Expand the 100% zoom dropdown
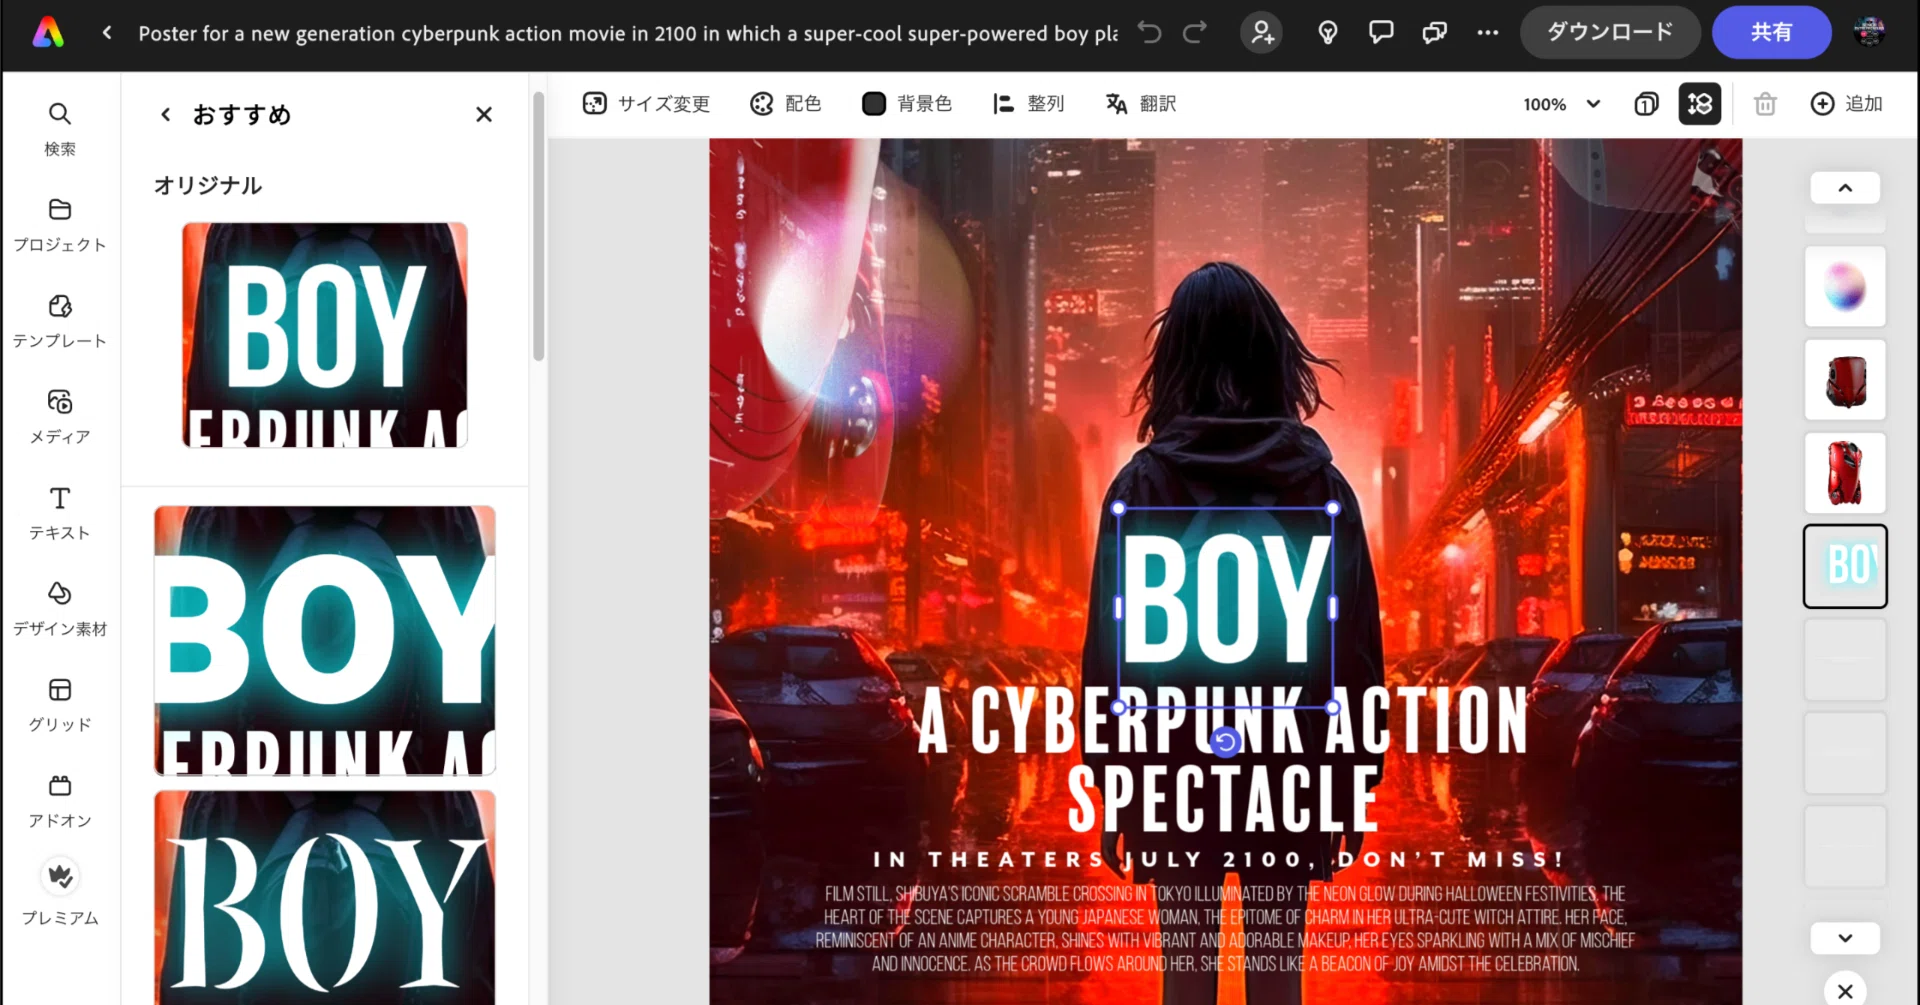 (1562, 104)
